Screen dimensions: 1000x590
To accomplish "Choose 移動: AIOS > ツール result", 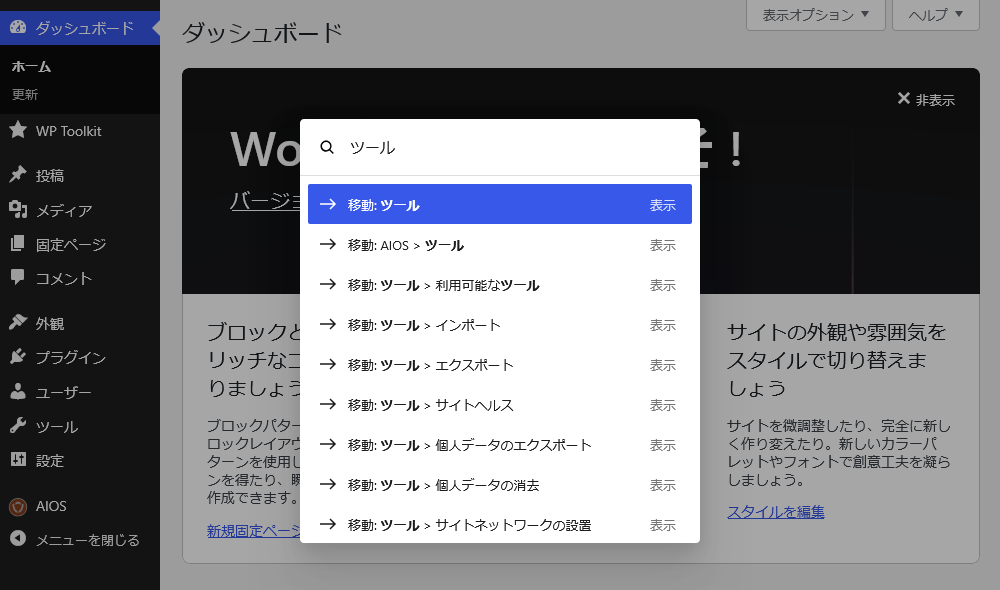I will (x=499, y=245).
